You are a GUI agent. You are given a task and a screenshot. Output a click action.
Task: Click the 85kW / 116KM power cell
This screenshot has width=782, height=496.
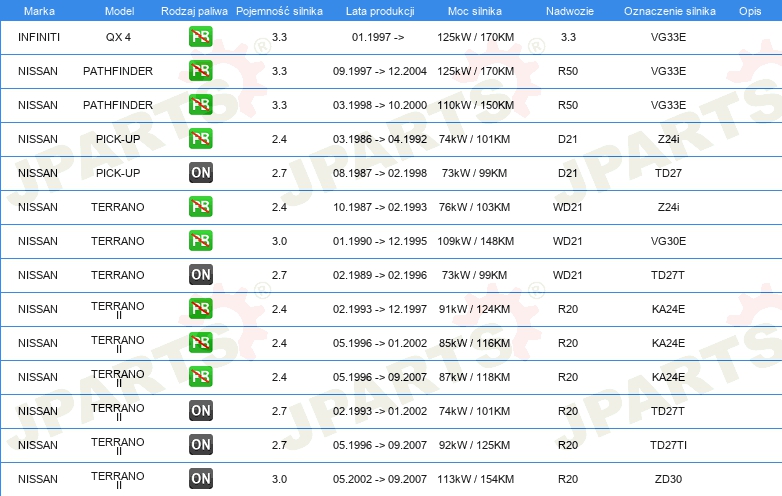click(x=474, y=343)
